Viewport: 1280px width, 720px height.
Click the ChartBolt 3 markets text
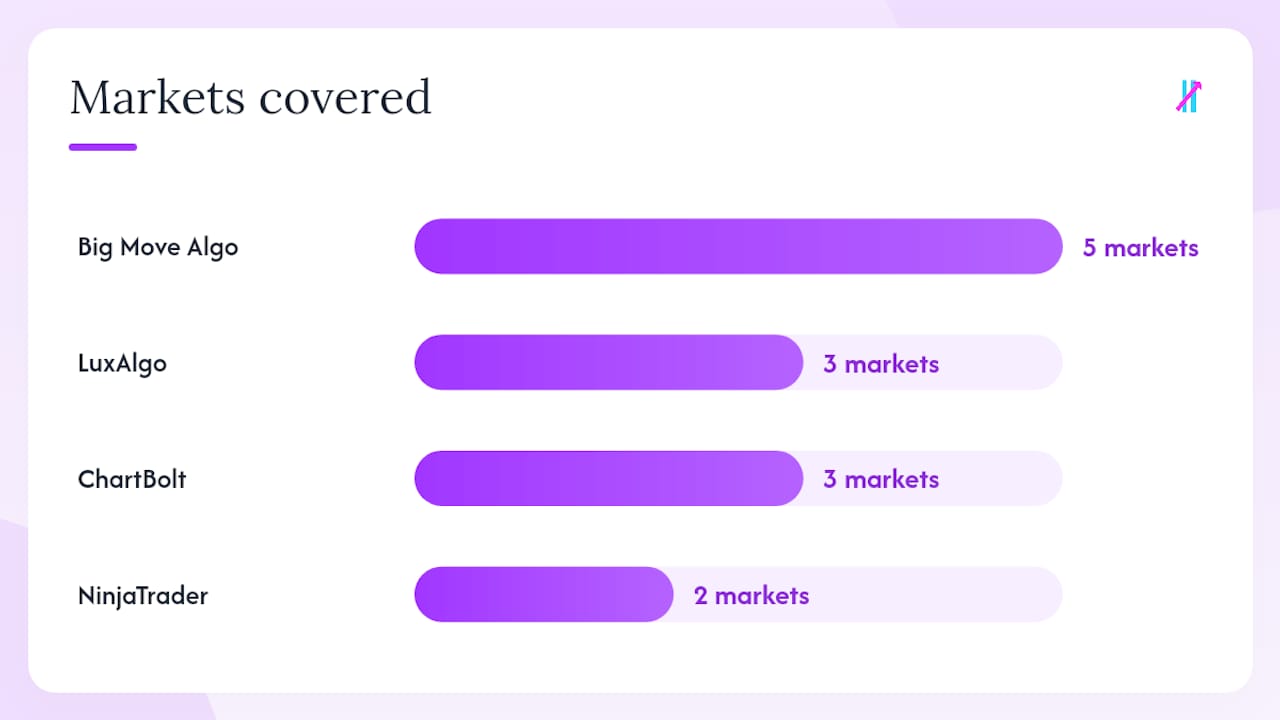coord(881,480)
